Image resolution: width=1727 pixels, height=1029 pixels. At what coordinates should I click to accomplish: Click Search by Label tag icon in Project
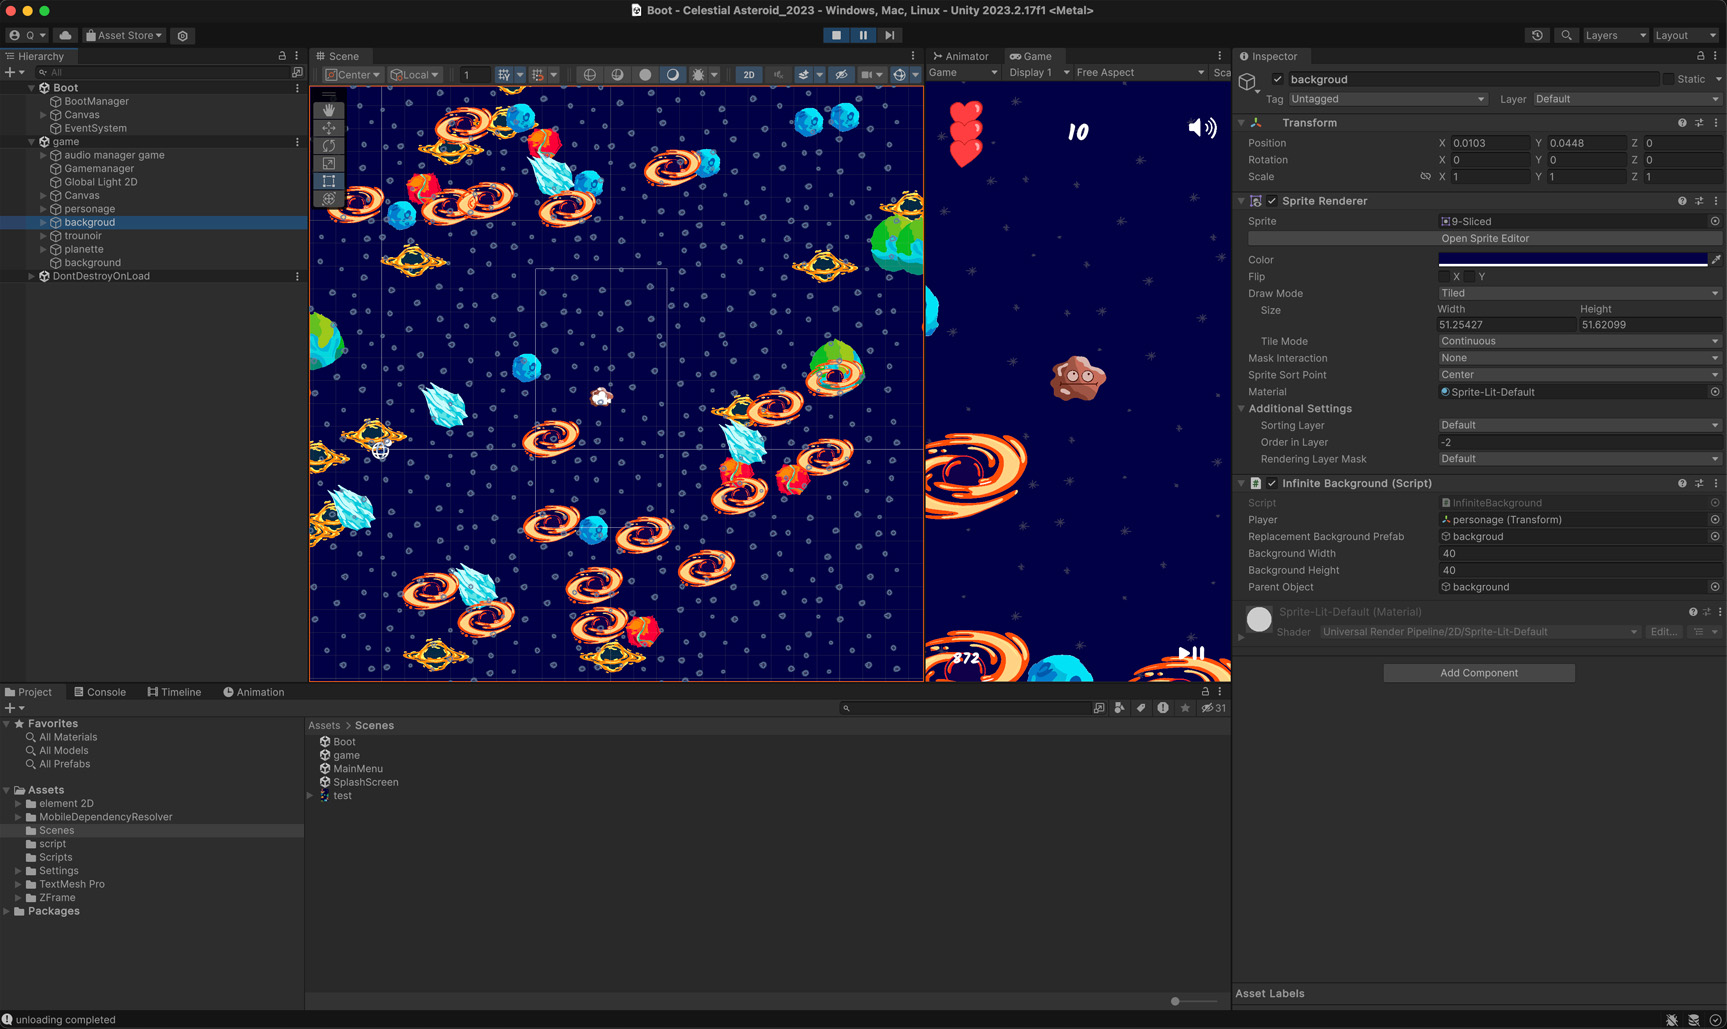coord(1141,708)
